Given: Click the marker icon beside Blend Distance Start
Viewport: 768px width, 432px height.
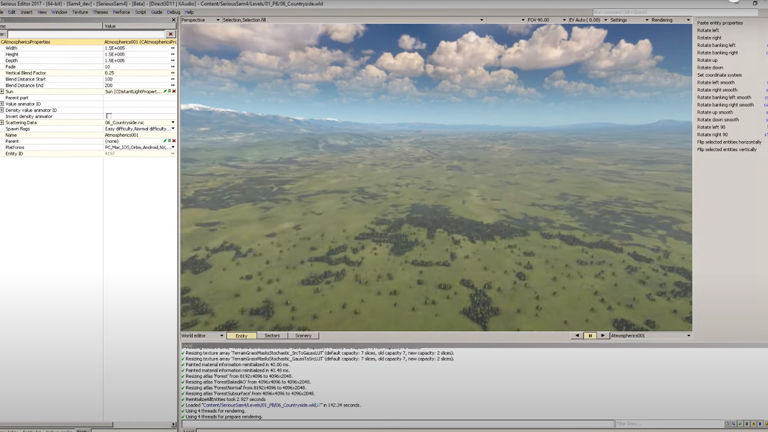Looking at the screenshot, I should (x=173, y=79).
